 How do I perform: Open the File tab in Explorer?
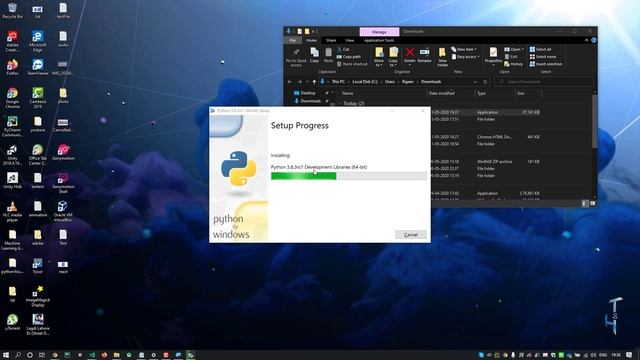tap(293, 40)
